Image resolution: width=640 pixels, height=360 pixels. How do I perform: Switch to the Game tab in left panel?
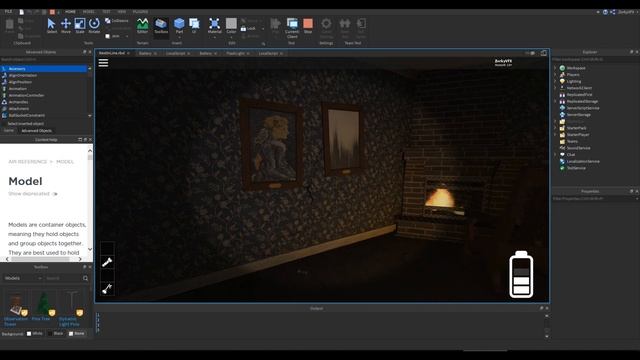pyautogui.click(x=9, y=131)
